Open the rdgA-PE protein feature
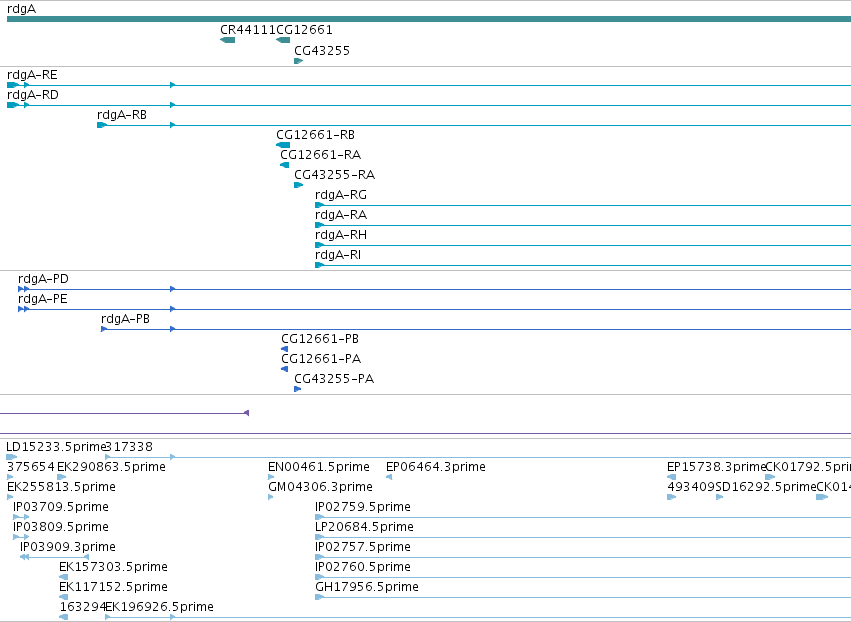851x622 pixels. tap(434, 309)
